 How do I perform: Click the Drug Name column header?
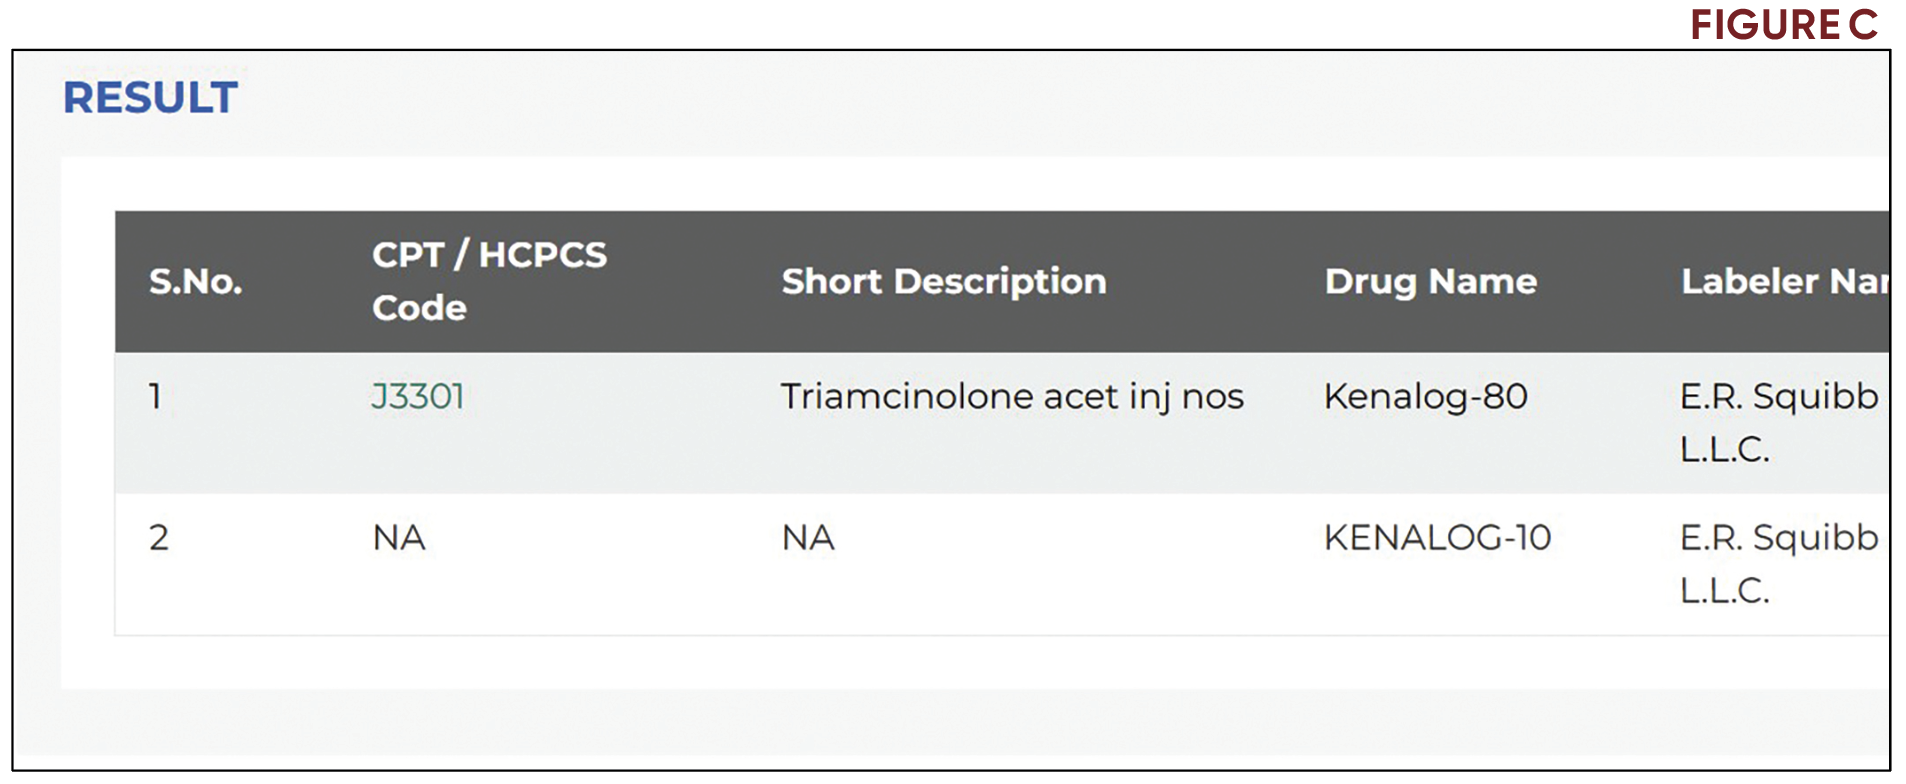pyautogui.click(x=1430, y=282)
